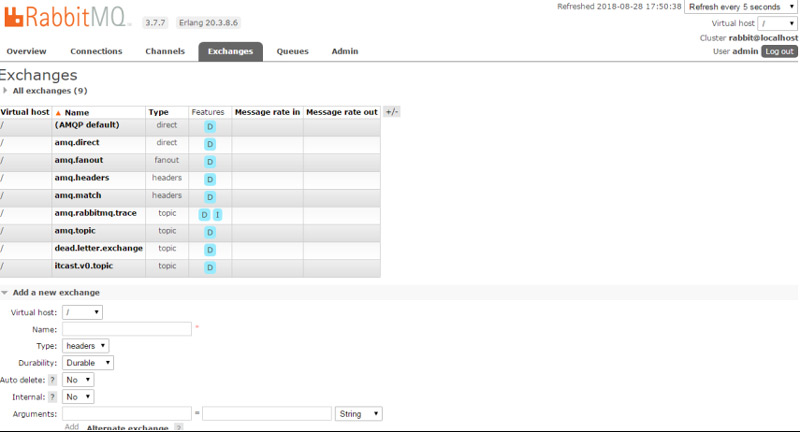Navigate to the Admin tab
This screenshot has width=800, height=432.
(345, 52)
